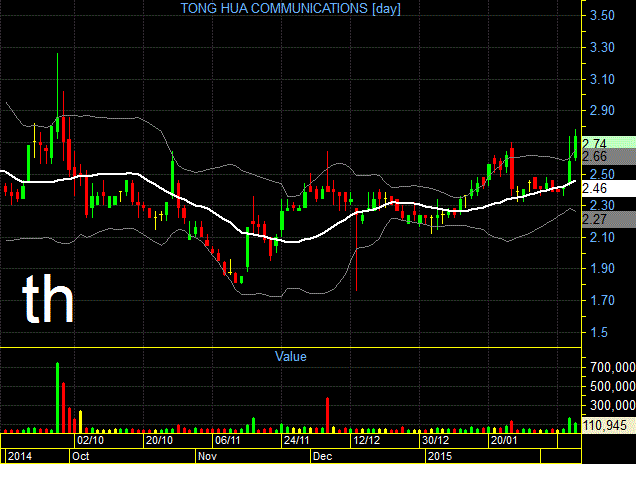
Task: Select the 2014 year label
Action: click(20, 456)
